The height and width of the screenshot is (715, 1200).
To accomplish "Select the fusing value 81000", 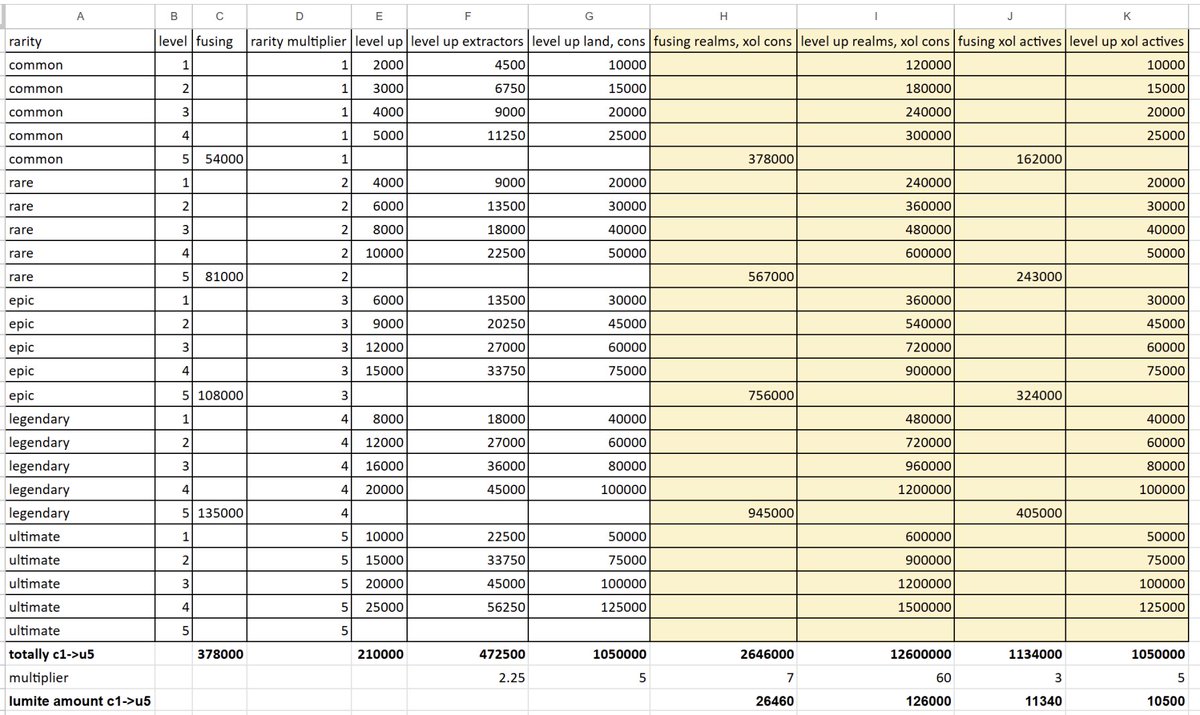I will pyautogui.click(x=218, y=277).
